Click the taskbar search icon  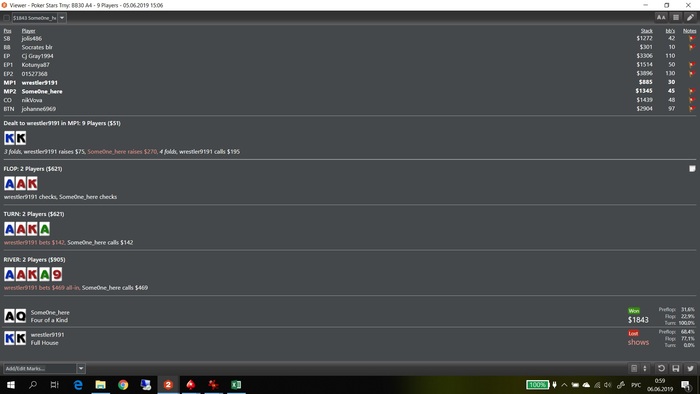[x=33, y=385]
